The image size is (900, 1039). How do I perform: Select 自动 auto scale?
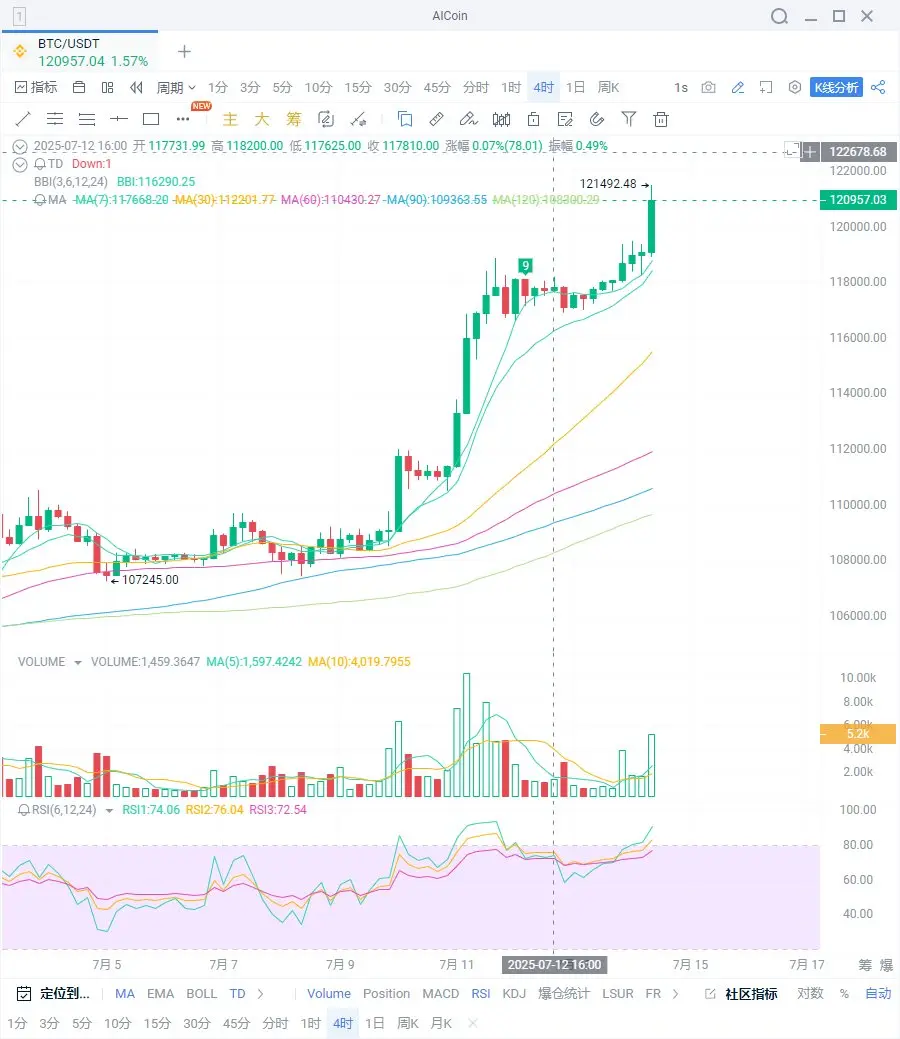(878, 993)
